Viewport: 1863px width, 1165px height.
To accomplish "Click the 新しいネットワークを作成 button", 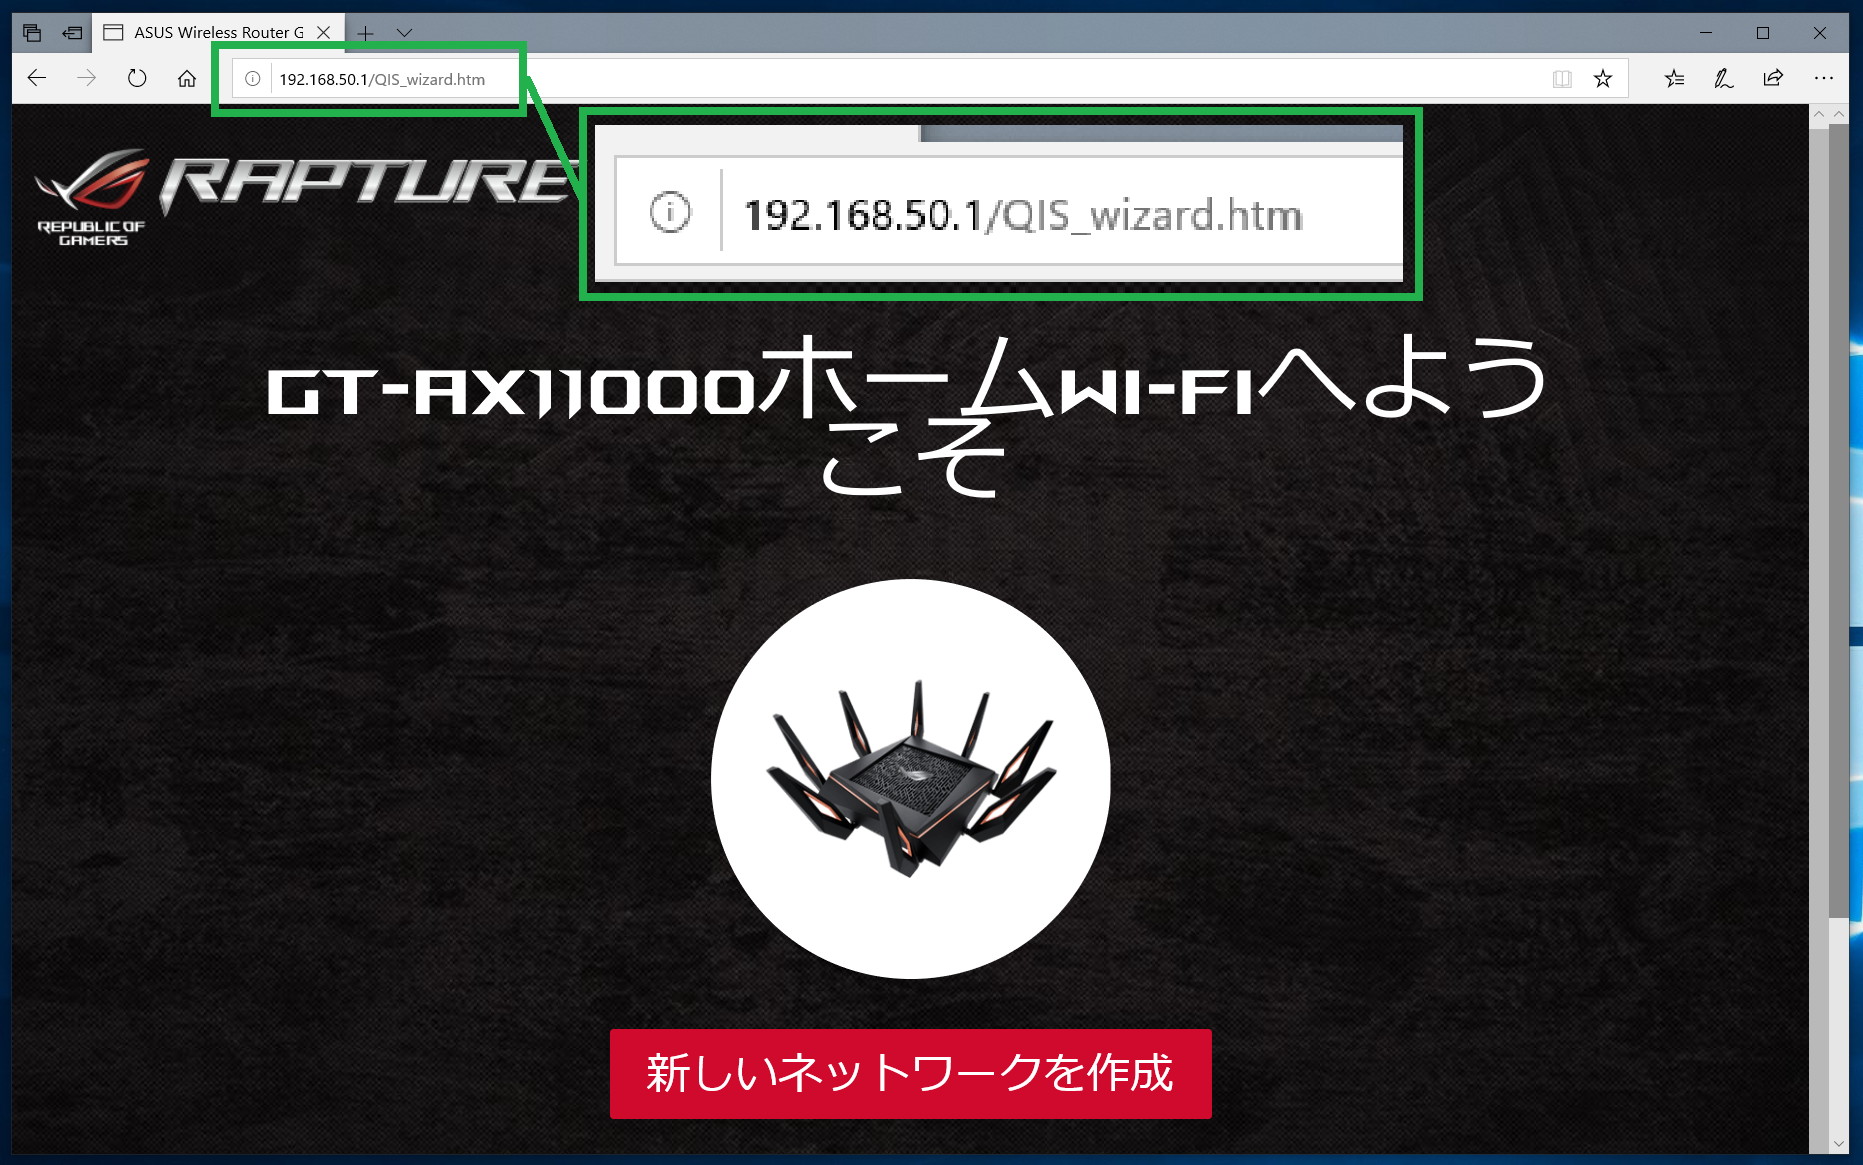I will (x=910, y=1073).
